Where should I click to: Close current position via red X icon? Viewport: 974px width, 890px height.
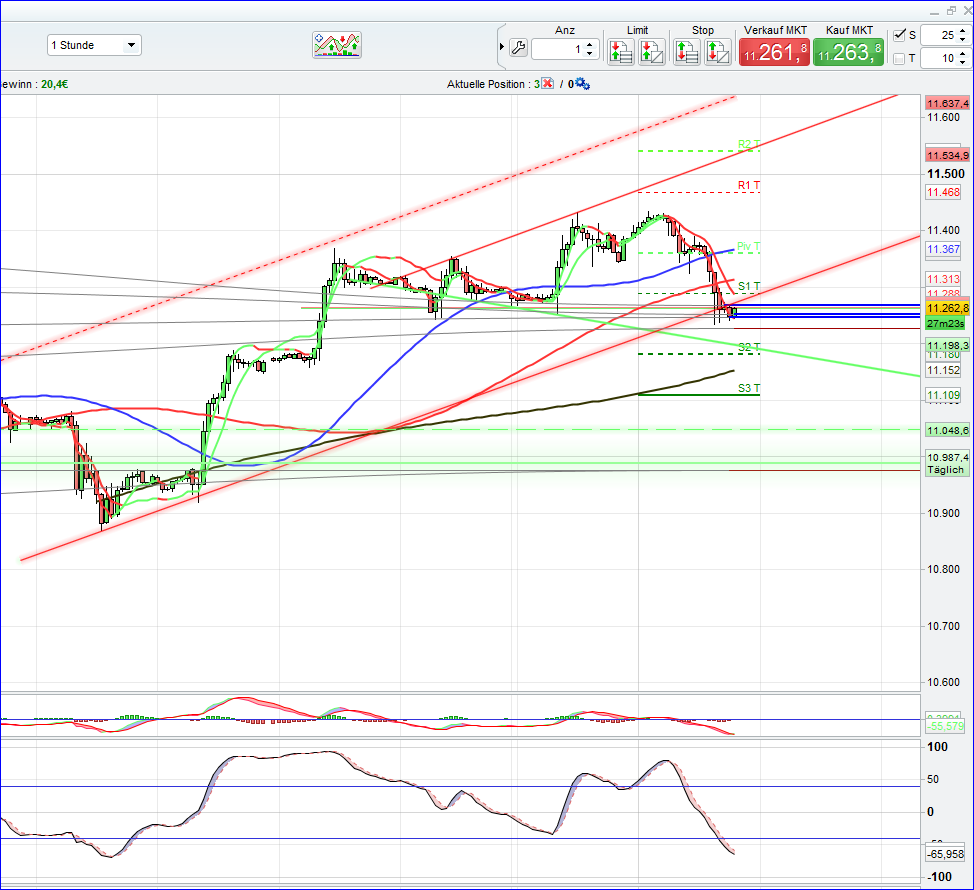tap(548, 84)
